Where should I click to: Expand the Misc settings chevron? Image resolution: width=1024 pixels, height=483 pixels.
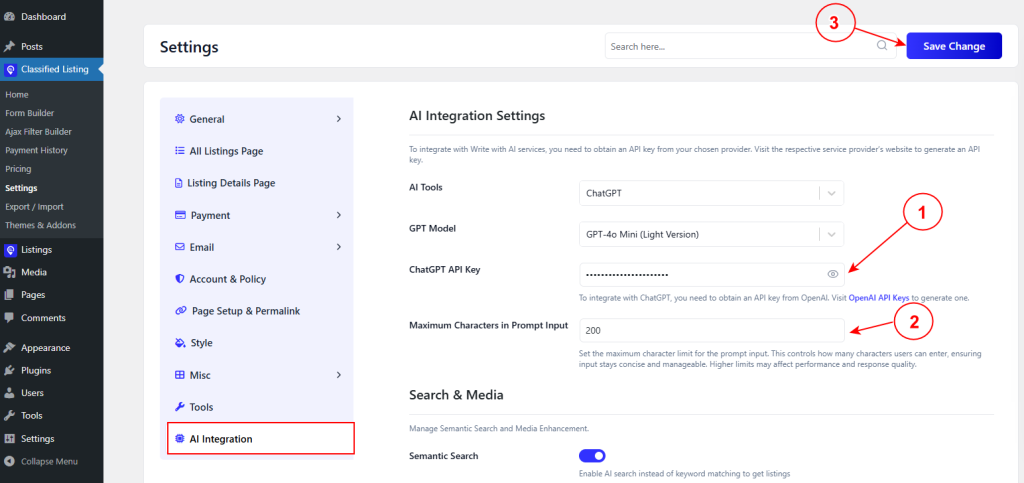tap(338, 375)
